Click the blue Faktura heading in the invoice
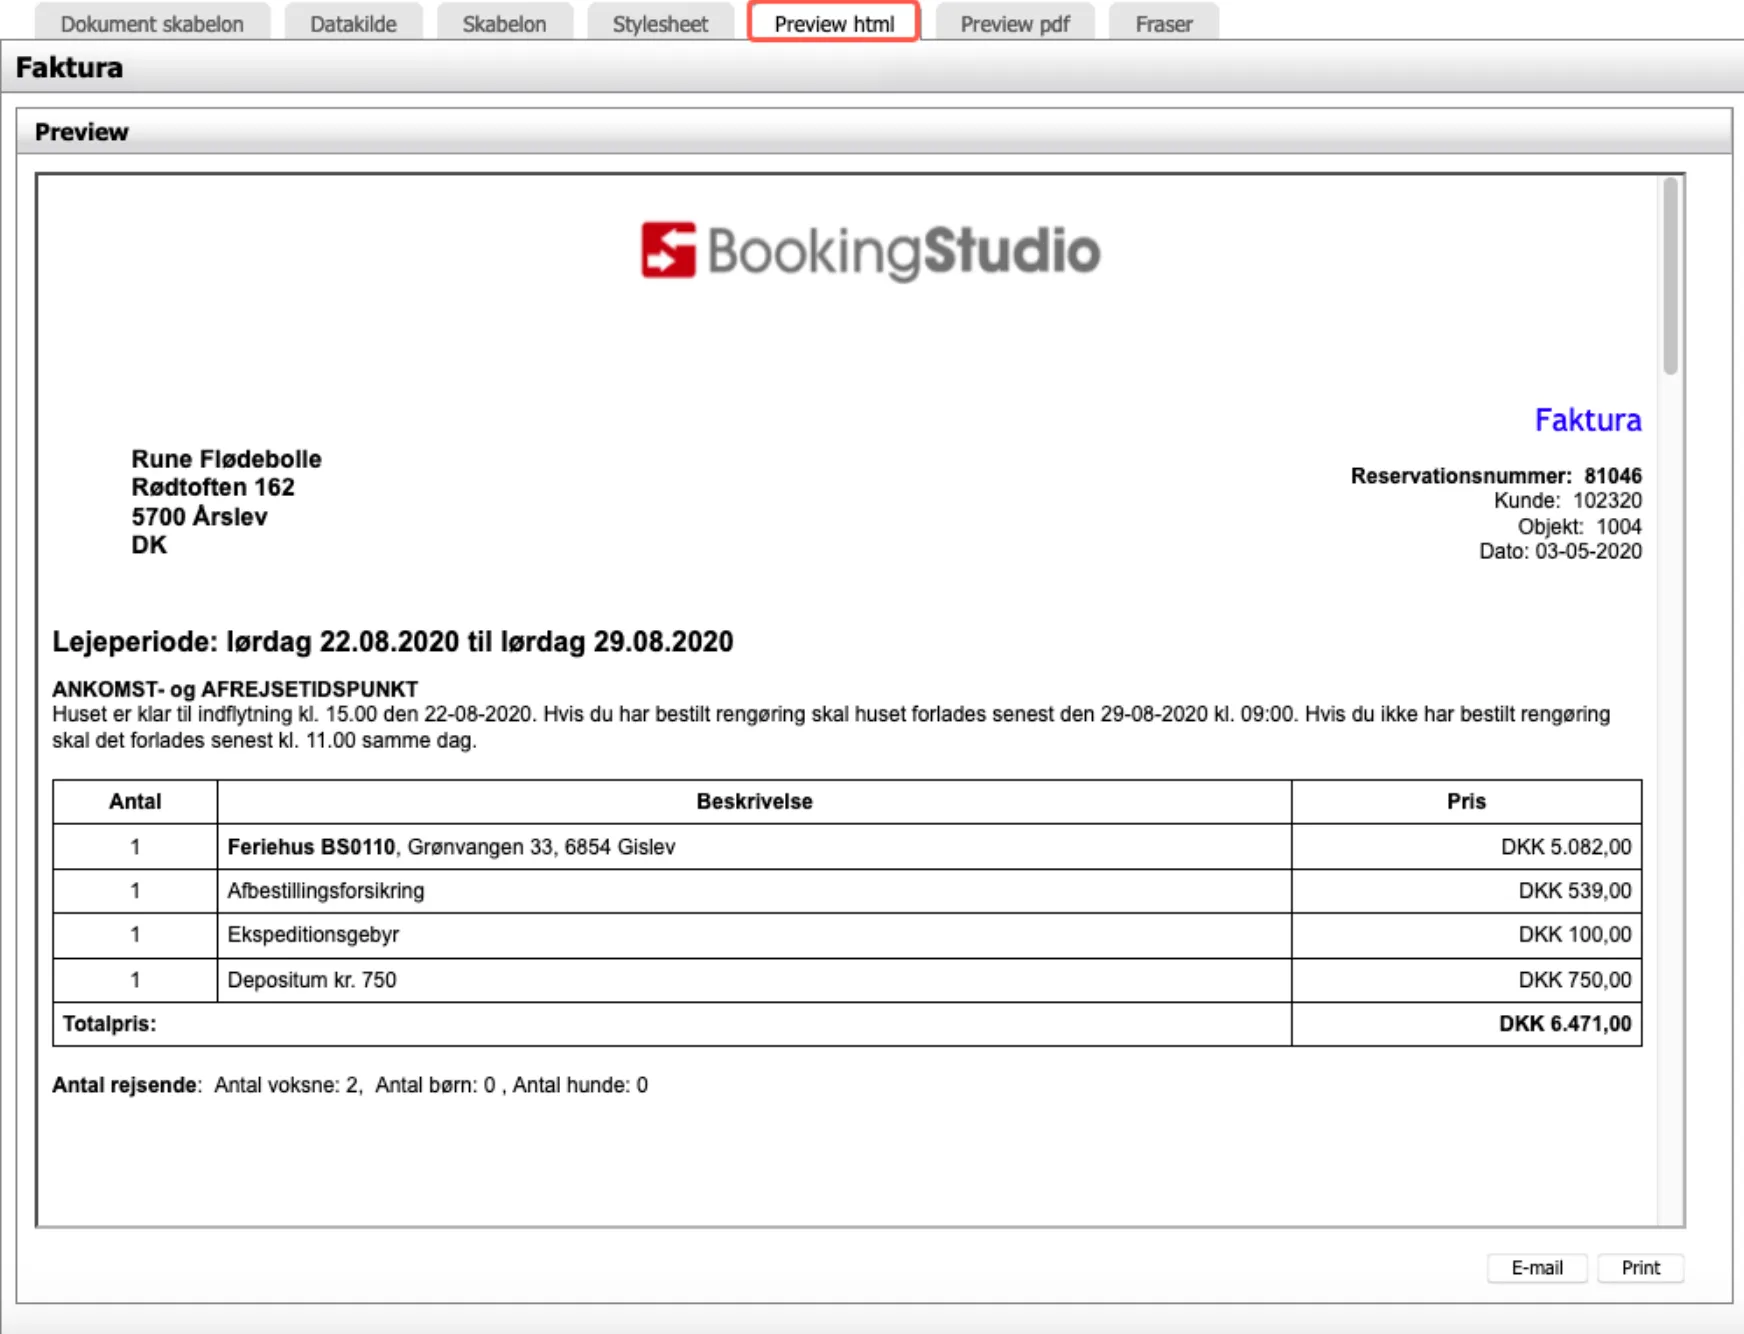 [x=1587, y=420]
